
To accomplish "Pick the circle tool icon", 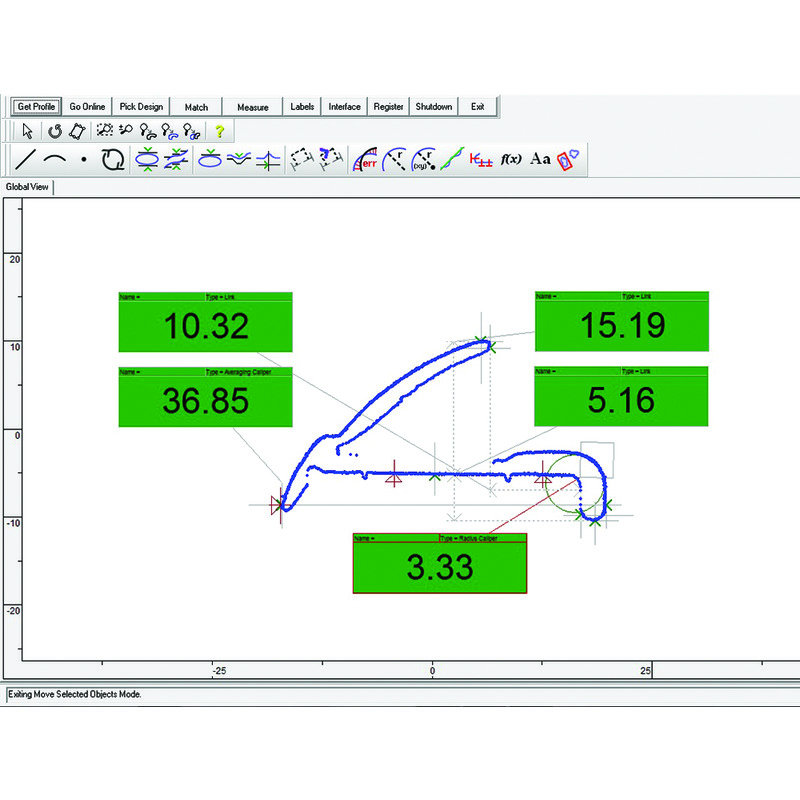I will coord(113,158).
